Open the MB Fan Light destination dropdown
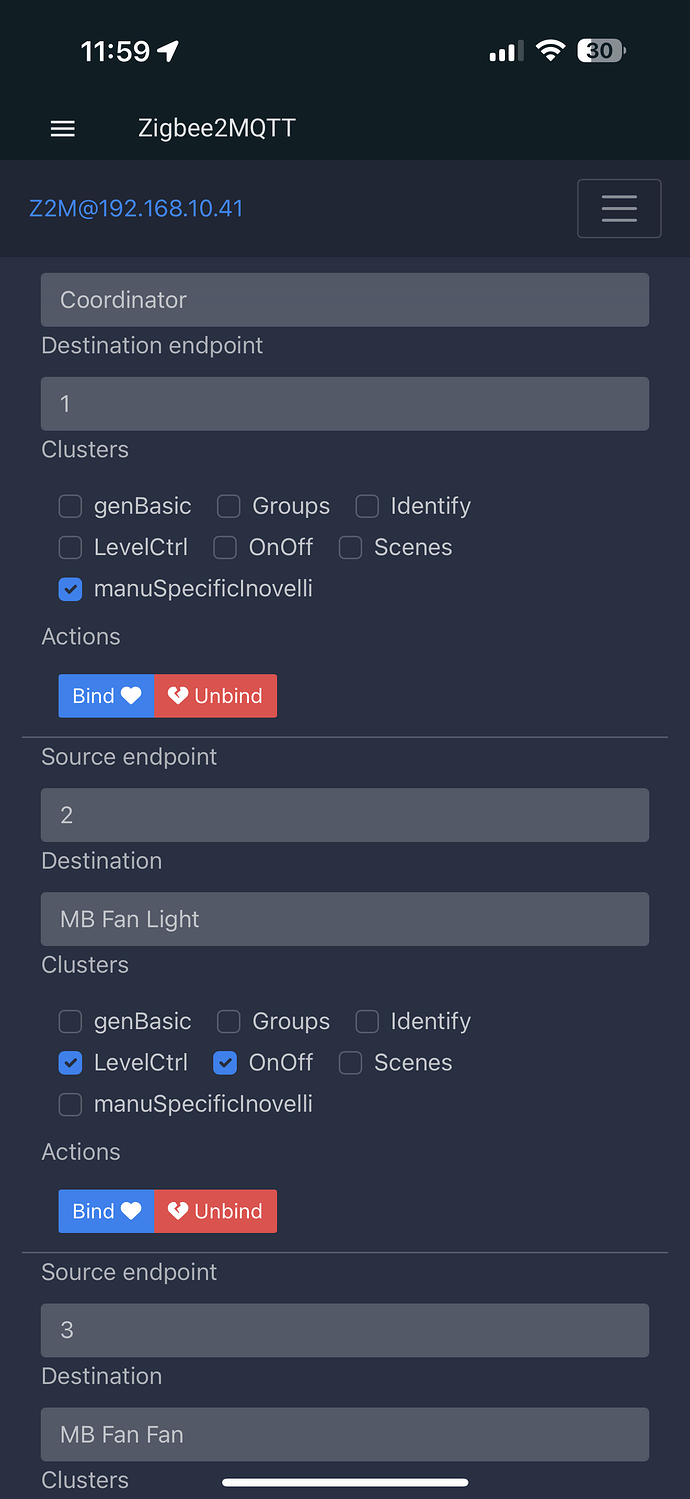690x1499 pixels. pos(345,919)
